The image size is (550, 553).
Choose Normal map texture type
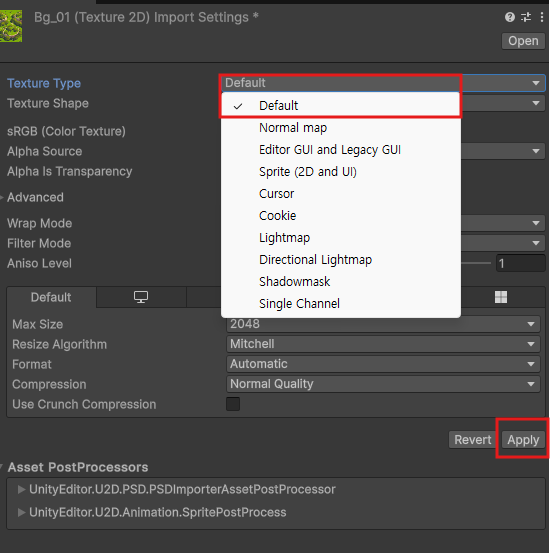pyautogui.click(x=341, y=128)
